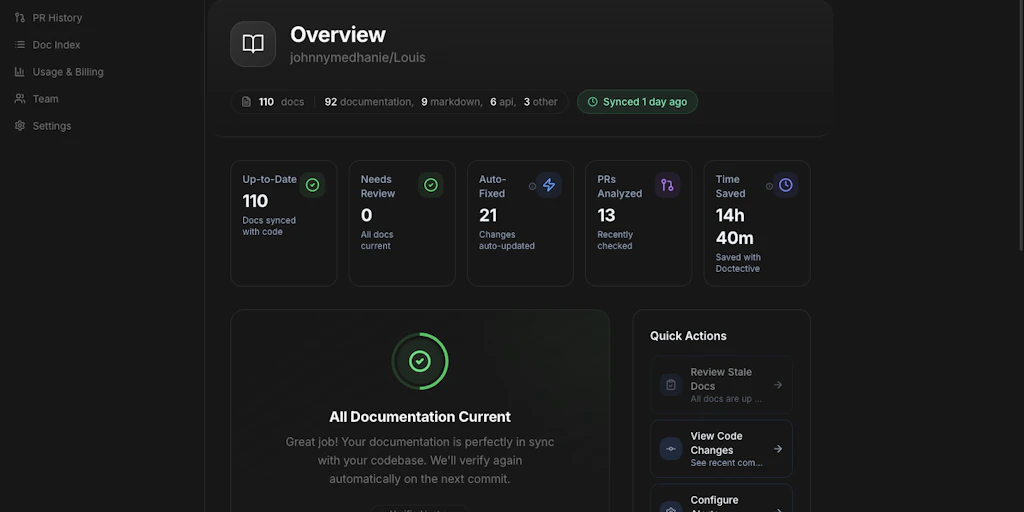Click the large green checkmark circle
Viewport: 1024px width, 512px height.
click(420, 361)
